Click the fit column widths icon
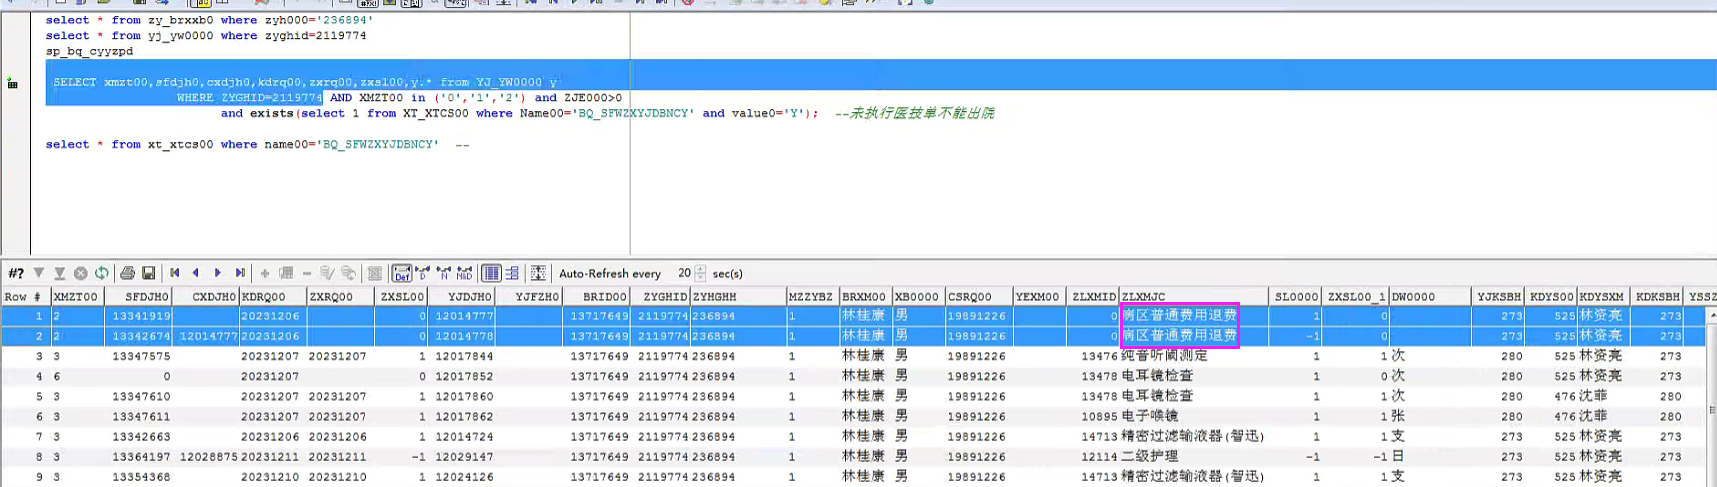The image size is (1717, 487). pos(538,273)
